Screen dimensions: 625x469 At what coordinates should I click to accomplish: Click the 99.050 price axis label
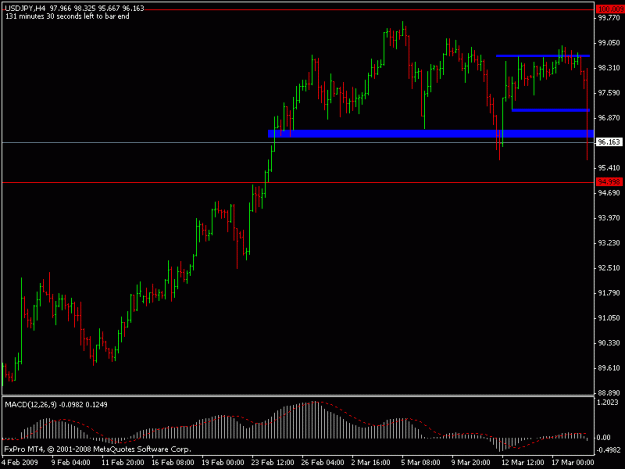[609, 43]
